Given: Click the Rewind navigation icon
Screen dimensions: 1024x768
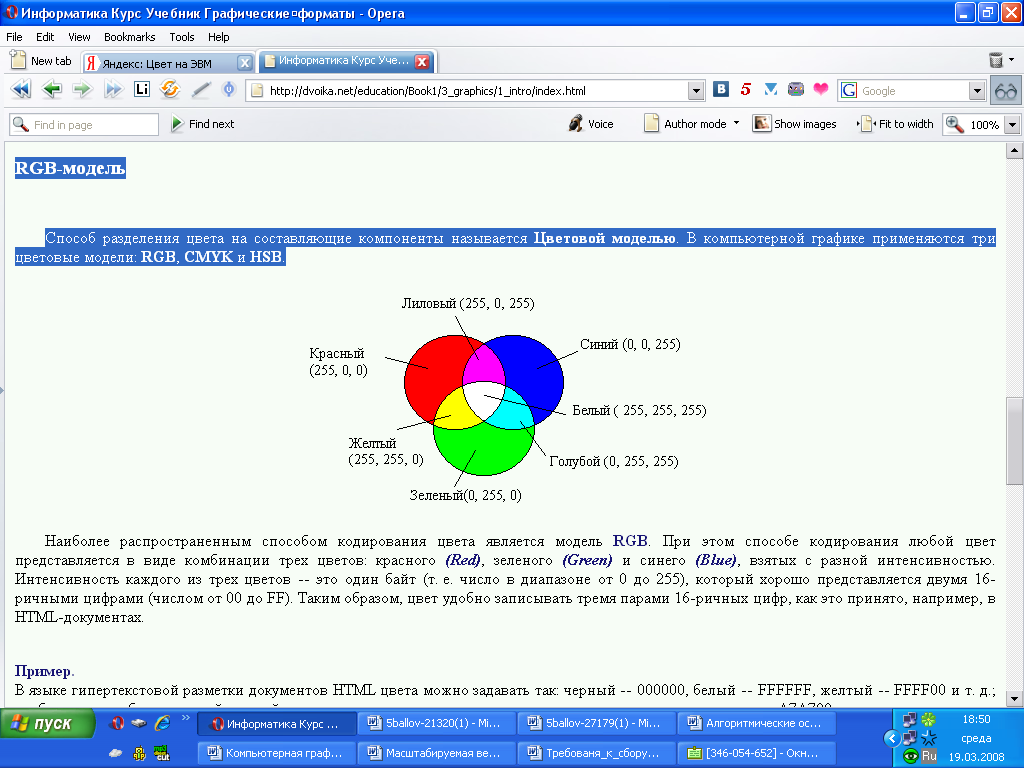Looking at the screenshot, I should [20, 89].
